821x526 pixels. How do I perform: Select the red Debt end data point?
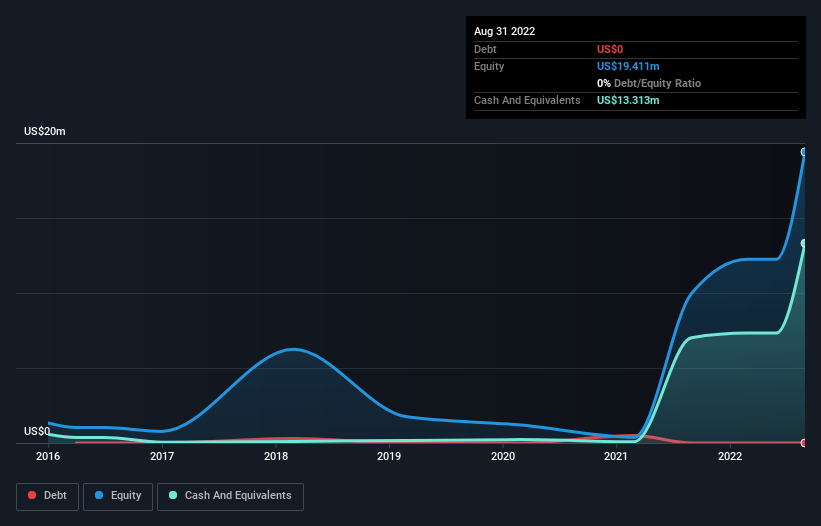[804, 443]
